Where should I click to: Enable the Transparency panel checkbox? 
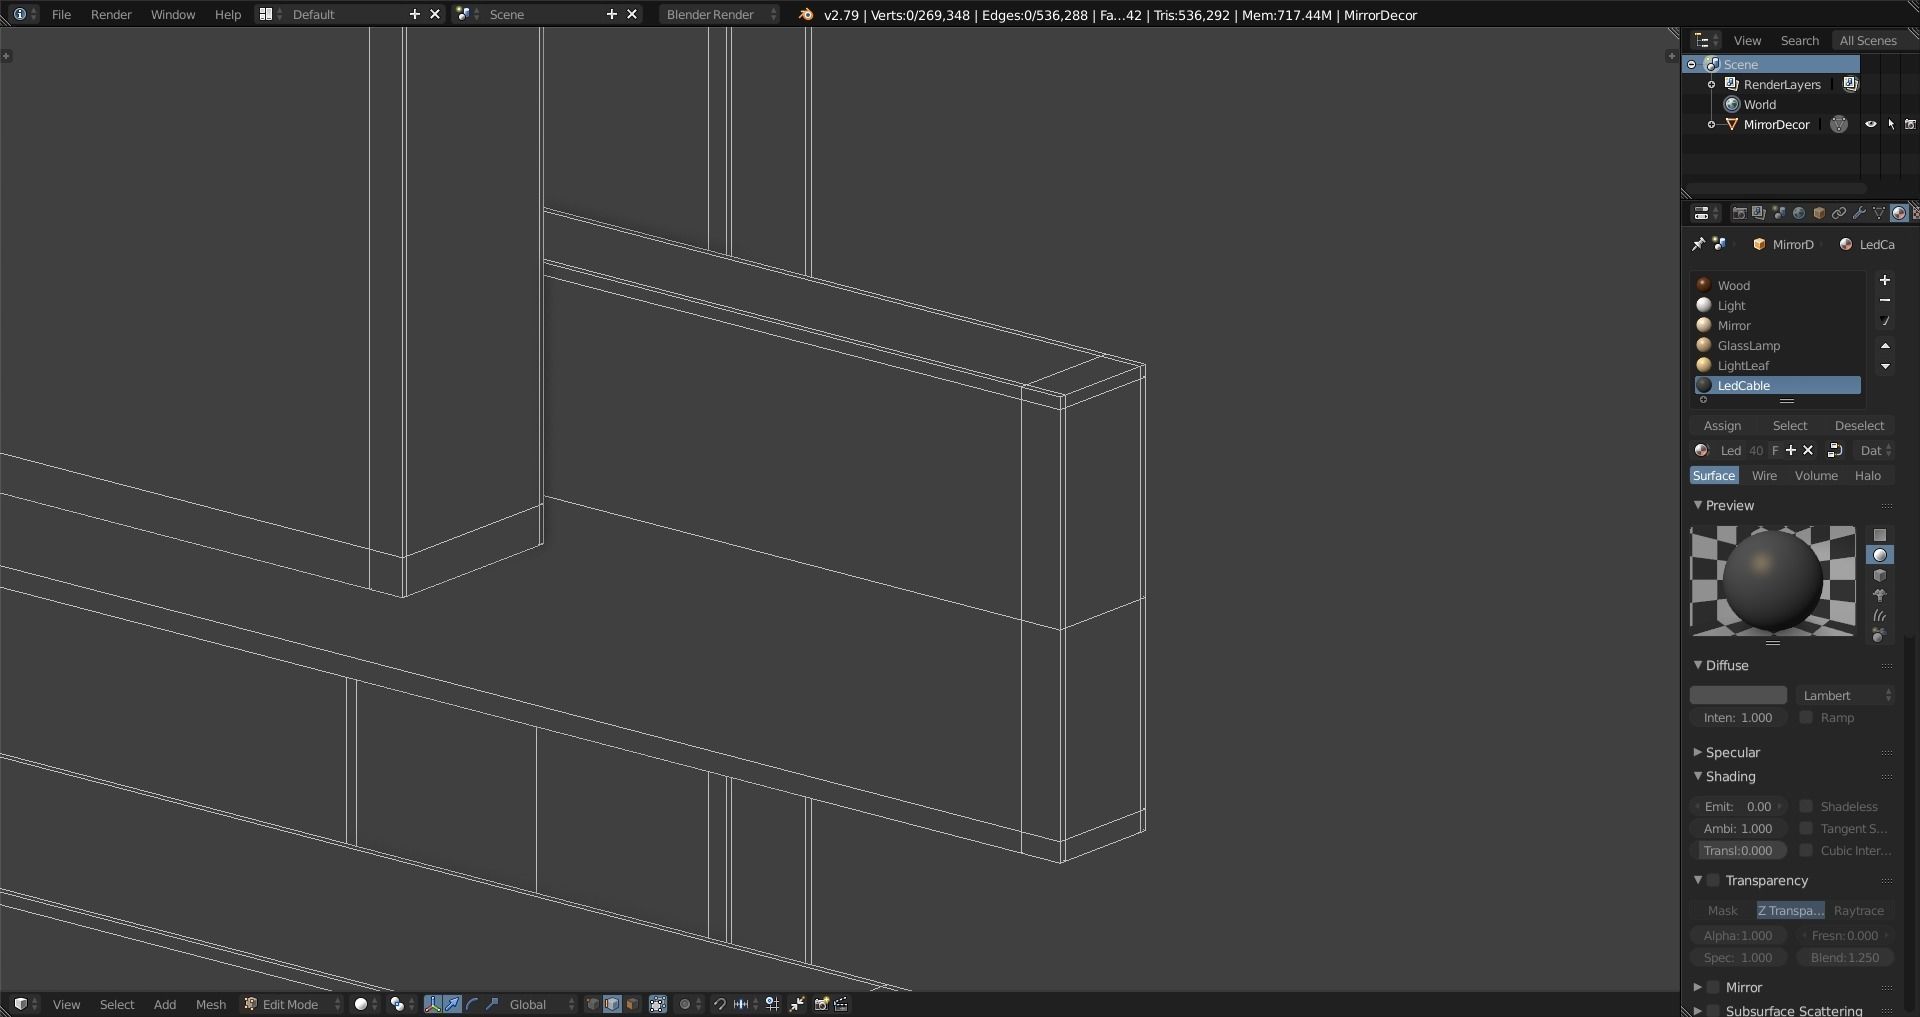pos(1713,880)
